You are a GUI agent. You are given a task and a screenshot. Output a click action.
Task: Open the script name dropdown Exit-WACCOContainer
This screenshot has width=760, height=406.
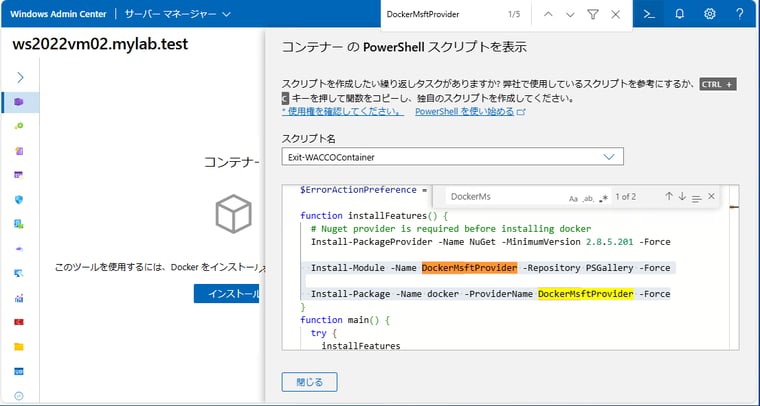pos(452,157)
